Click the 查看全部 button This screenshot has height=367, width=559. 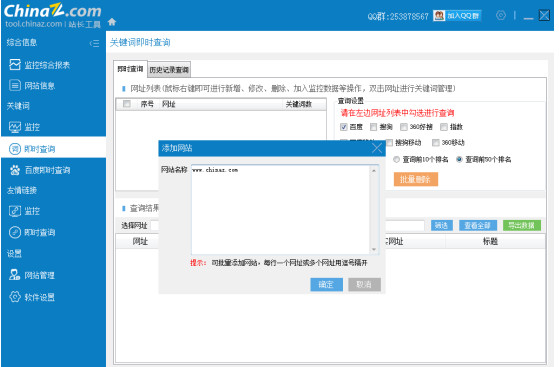(x=477, y=225)
